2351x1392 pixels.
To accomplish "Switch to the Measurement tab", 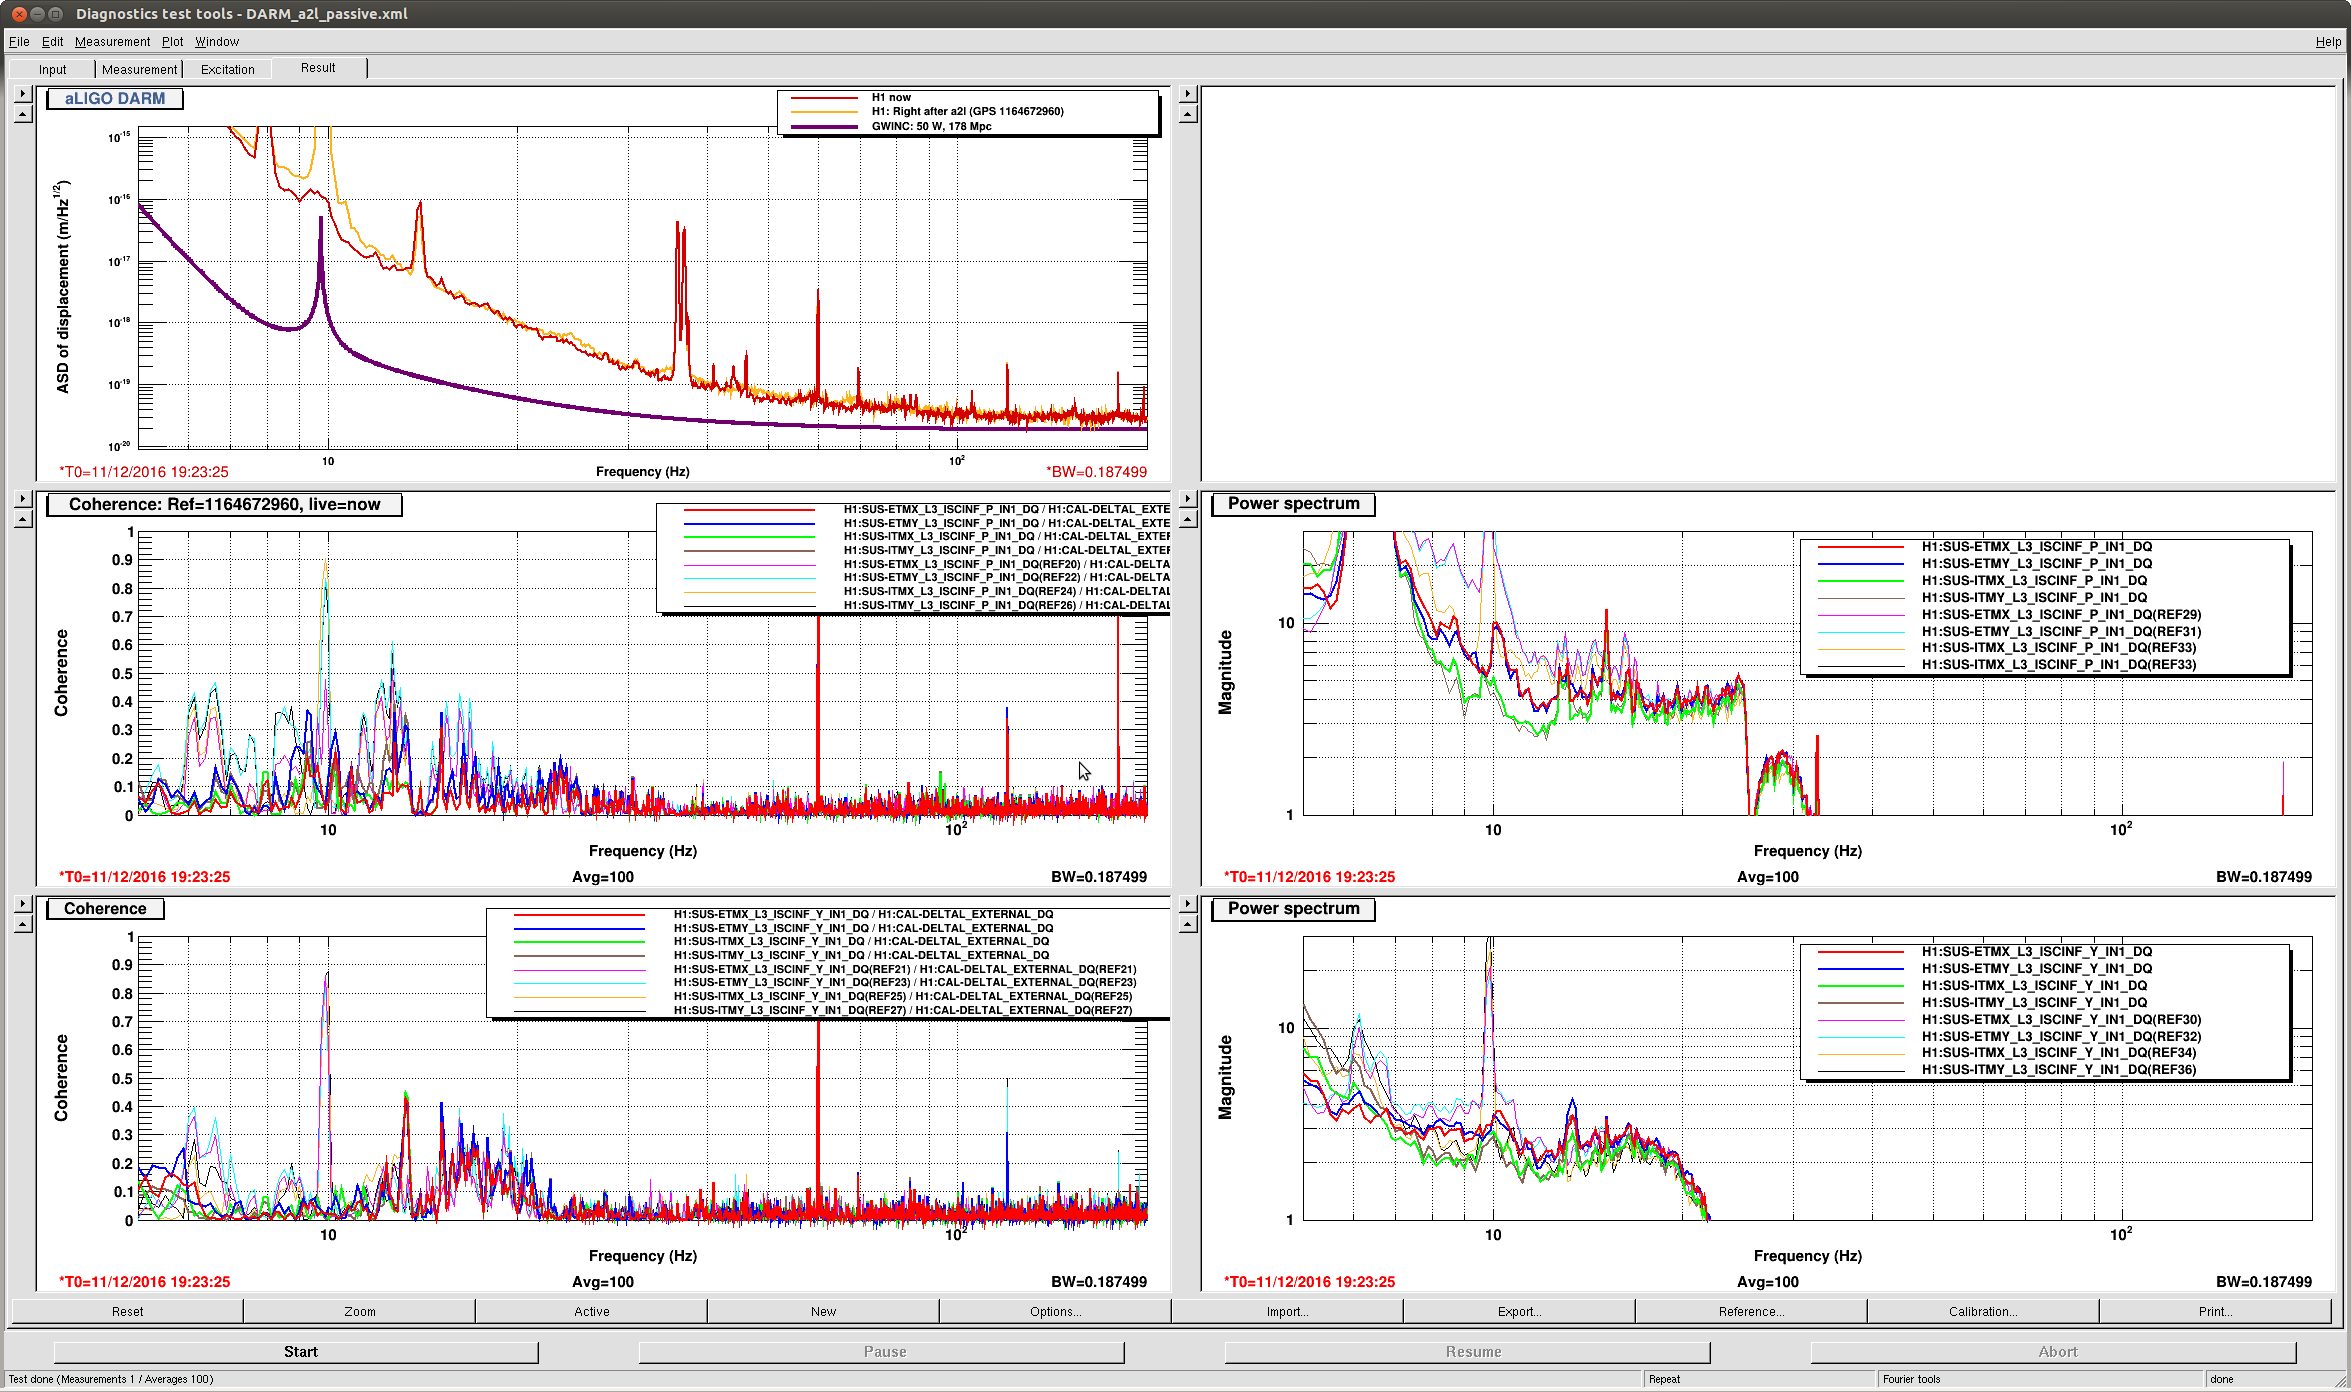I will tap(139, 69).
